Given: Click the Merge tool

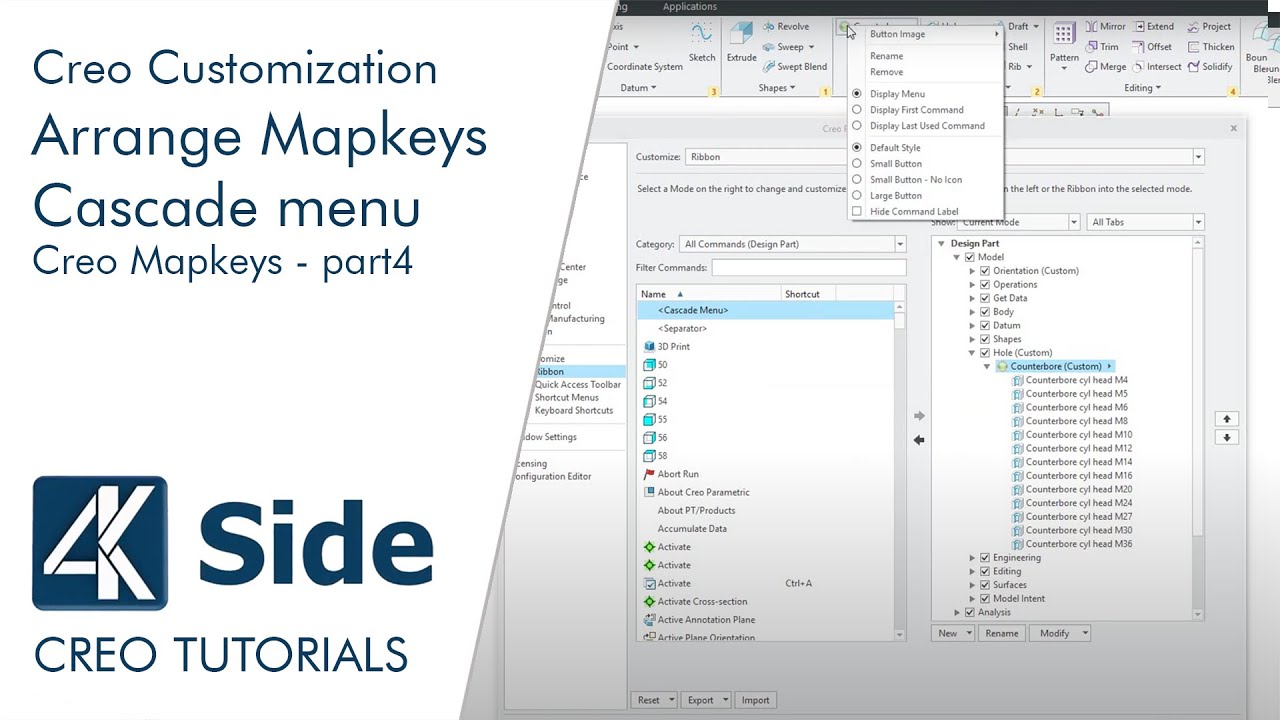Looking at the screenshot, I should pos(1105,67).
